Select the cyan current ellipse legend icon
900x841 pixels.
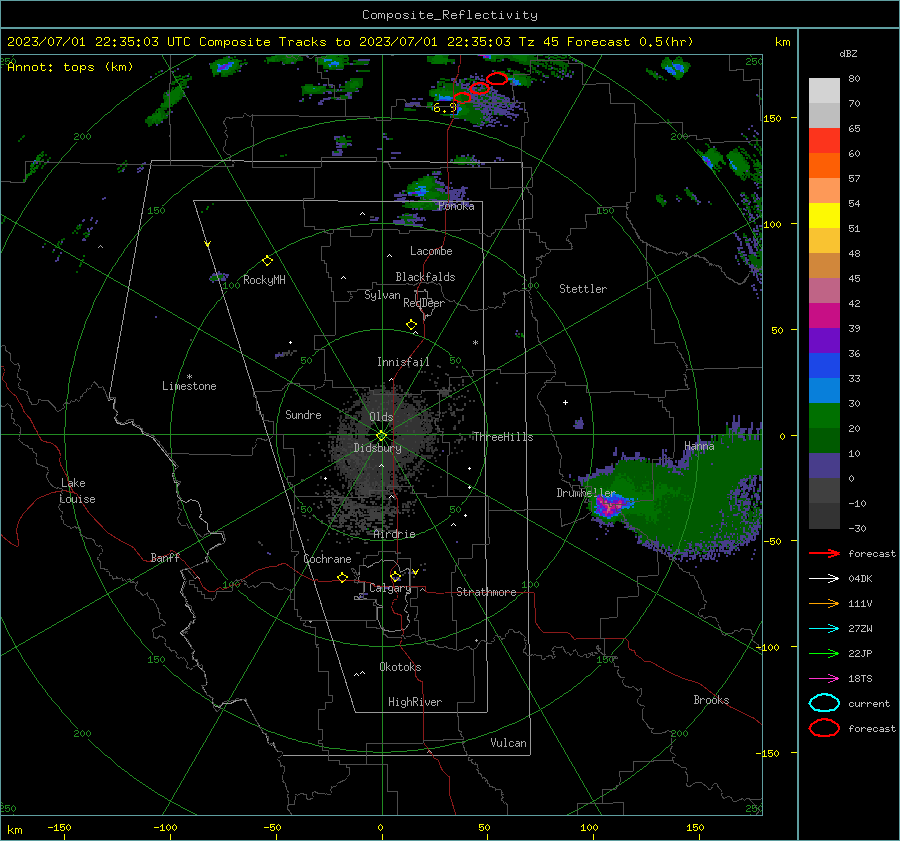pos(824,703)
